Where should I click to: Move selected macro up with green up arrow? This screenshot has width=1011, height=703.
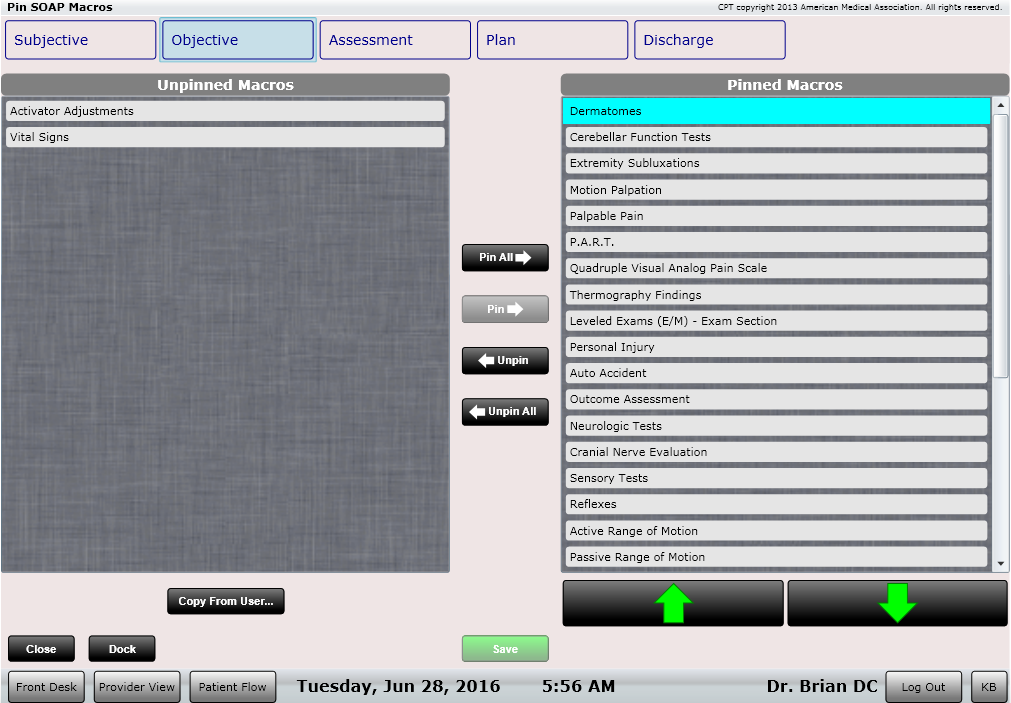[x=672, y=602]
